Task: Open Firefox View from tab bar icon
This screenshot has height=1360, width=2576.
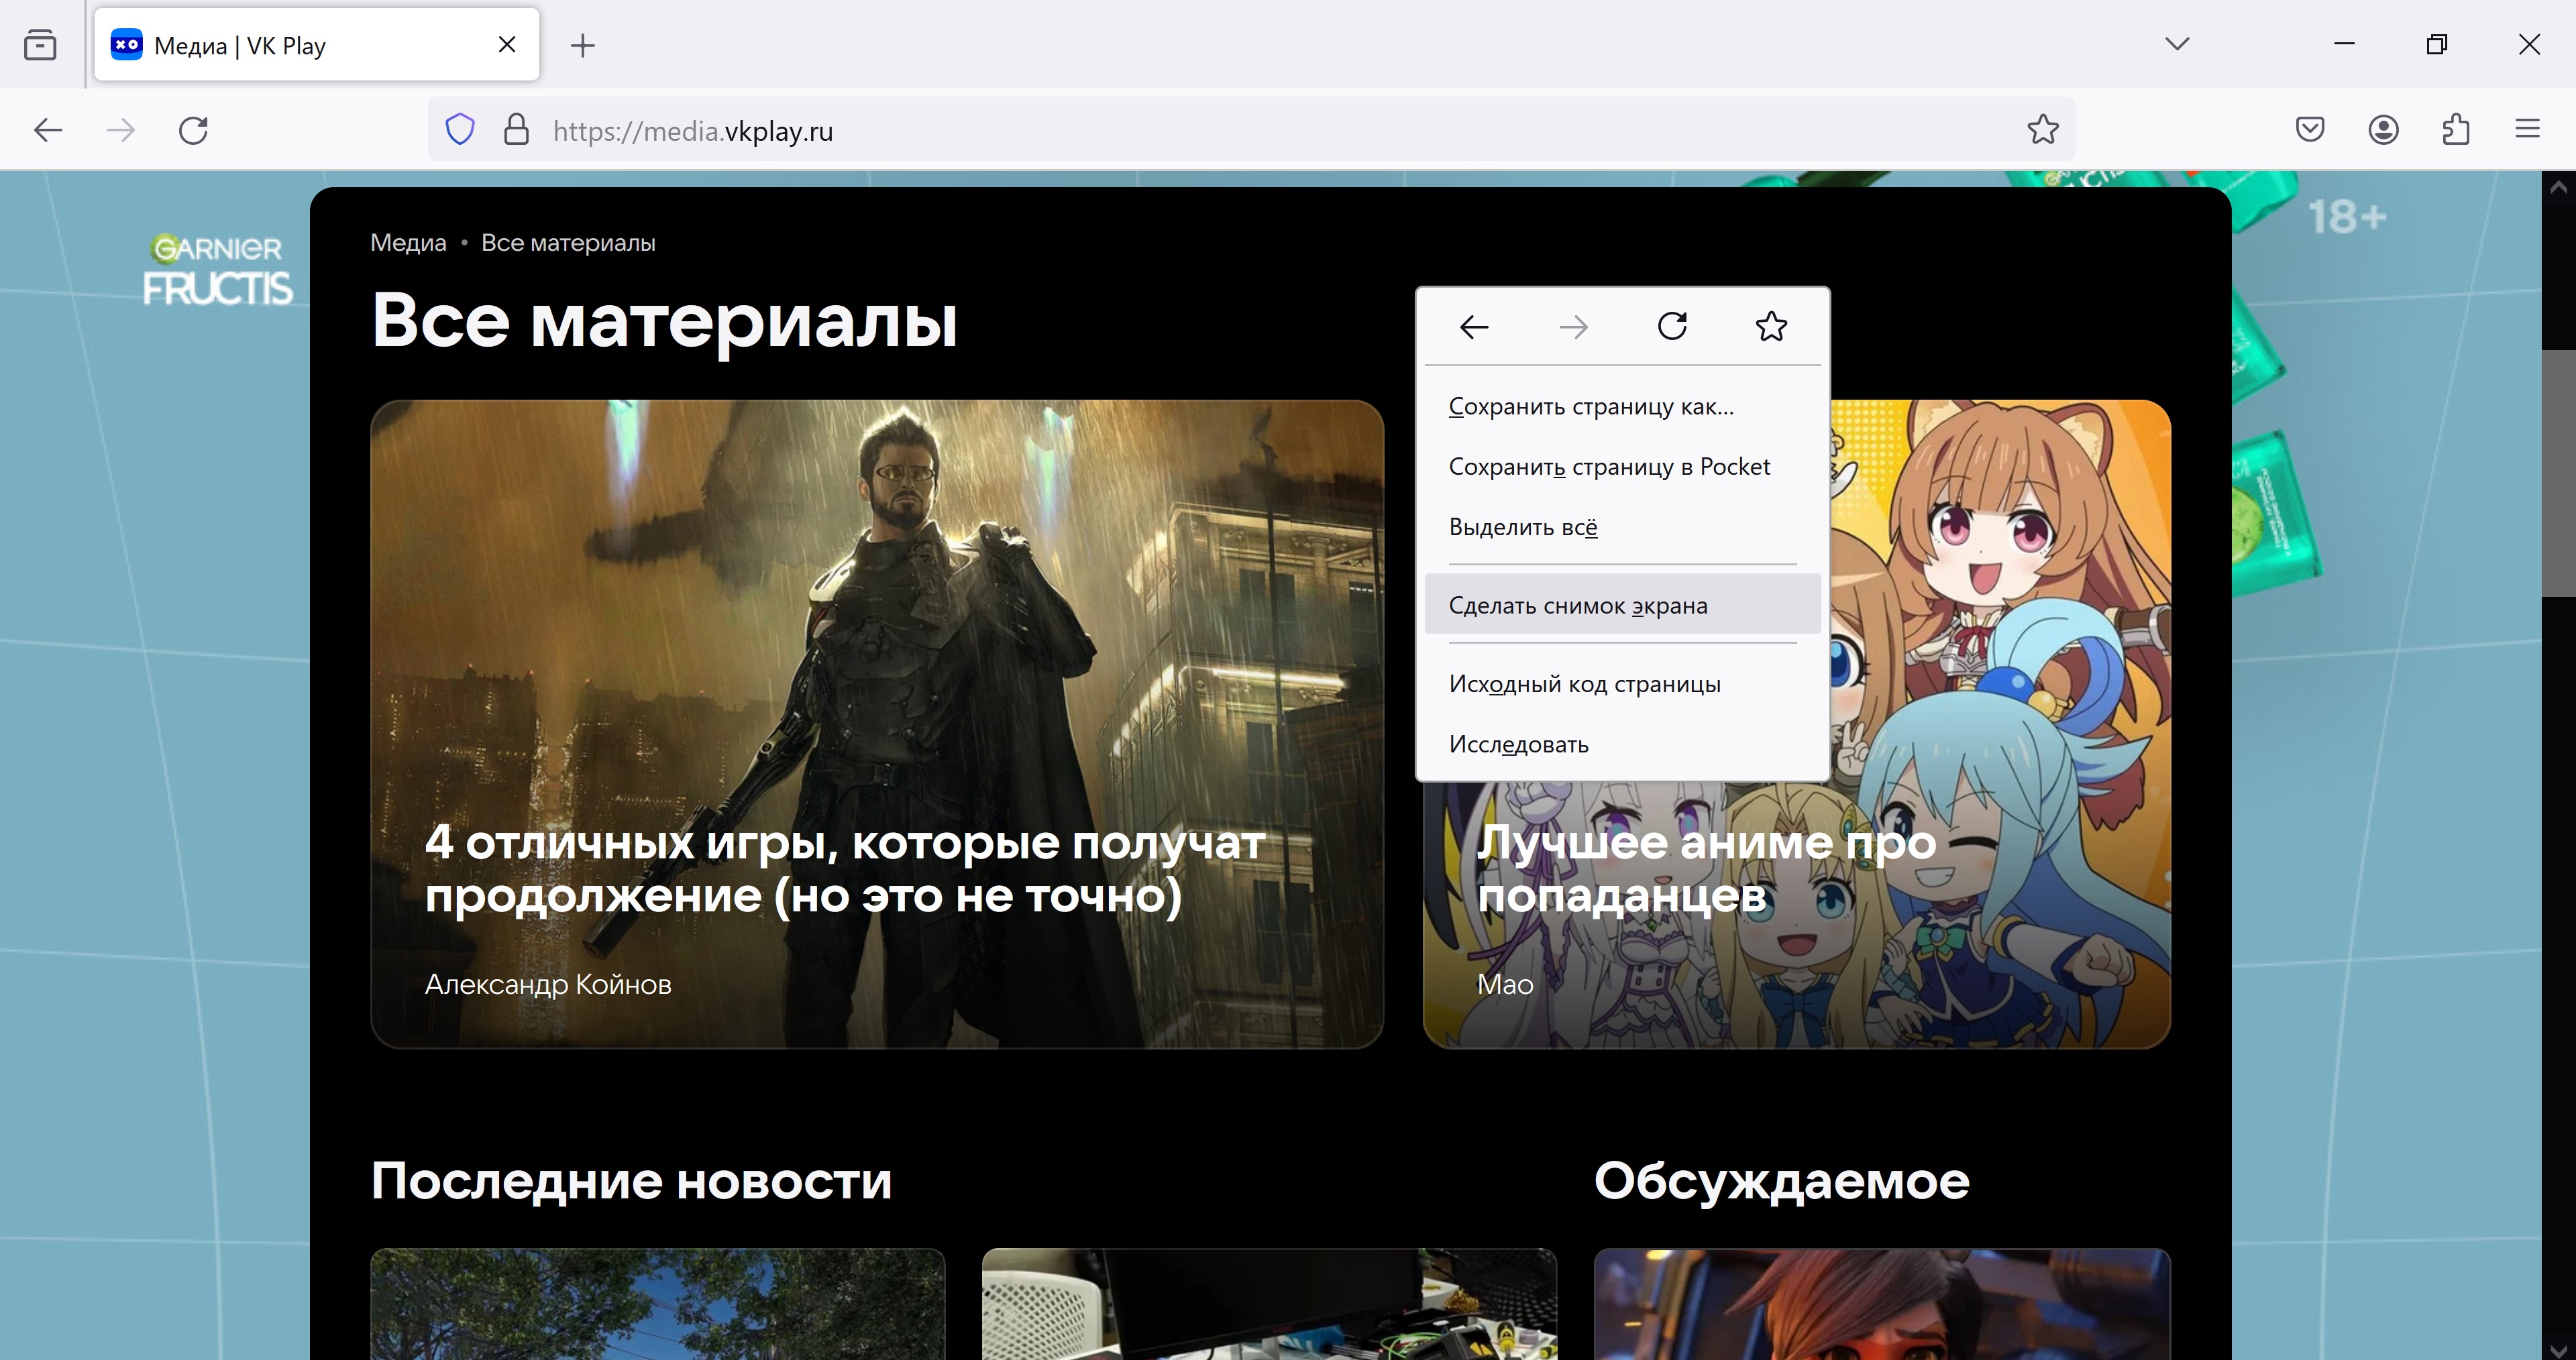Action: (x=40, y=45)
